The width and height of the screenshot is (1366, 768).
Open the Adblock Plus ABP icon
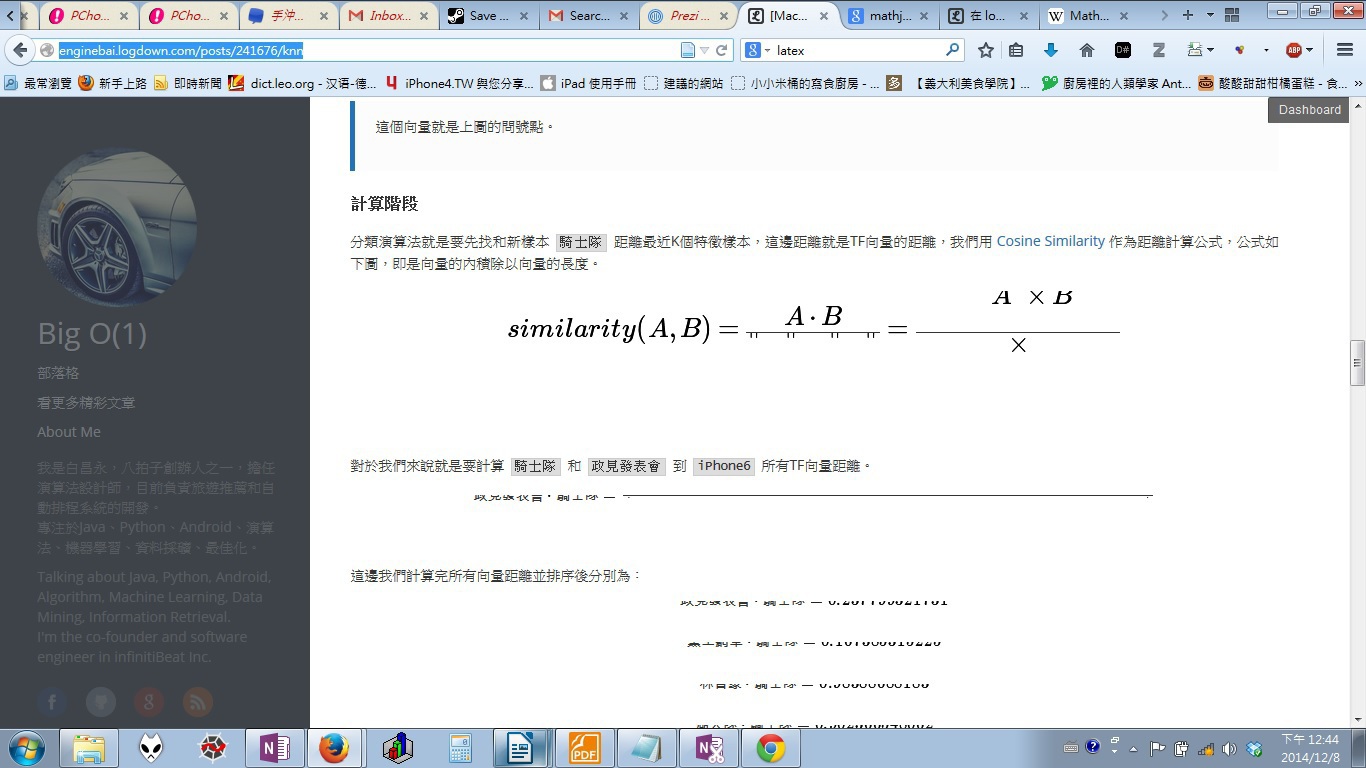tap(1294, 50)
